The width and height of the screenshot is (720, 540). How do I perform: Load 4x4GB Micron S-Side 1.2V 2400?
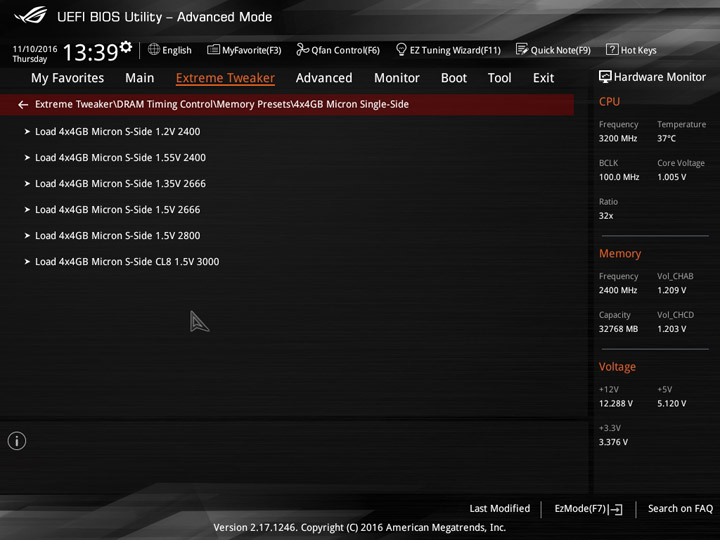[118, 132]
